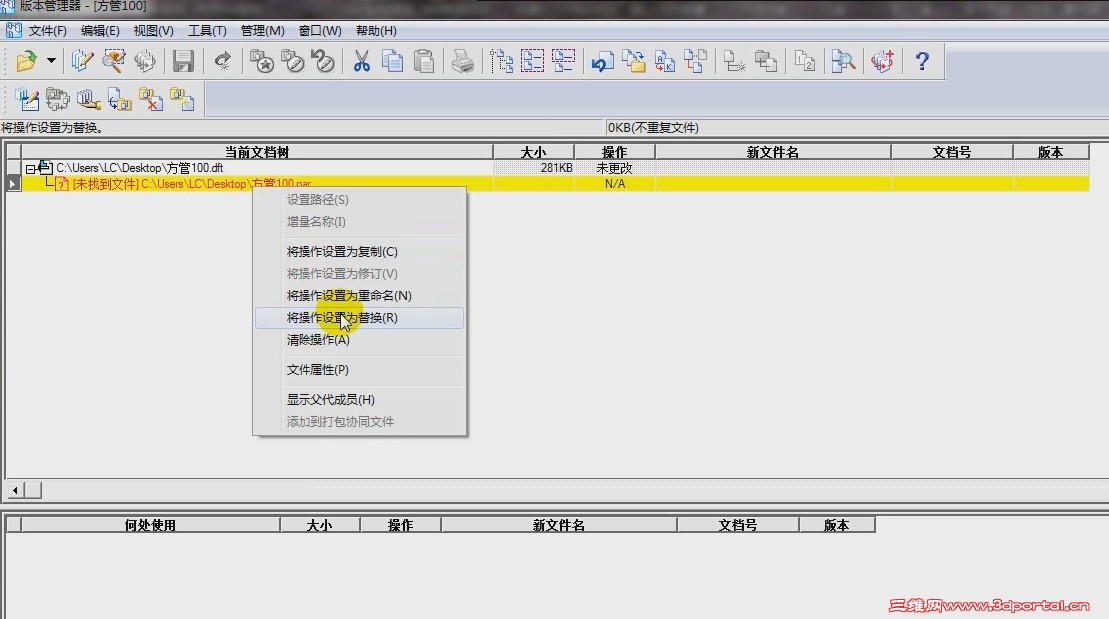1109x619 pixels.
Task: Click the undo arrow with pencil badge icon
Action: pyautogui.click(x=323, y=61)
